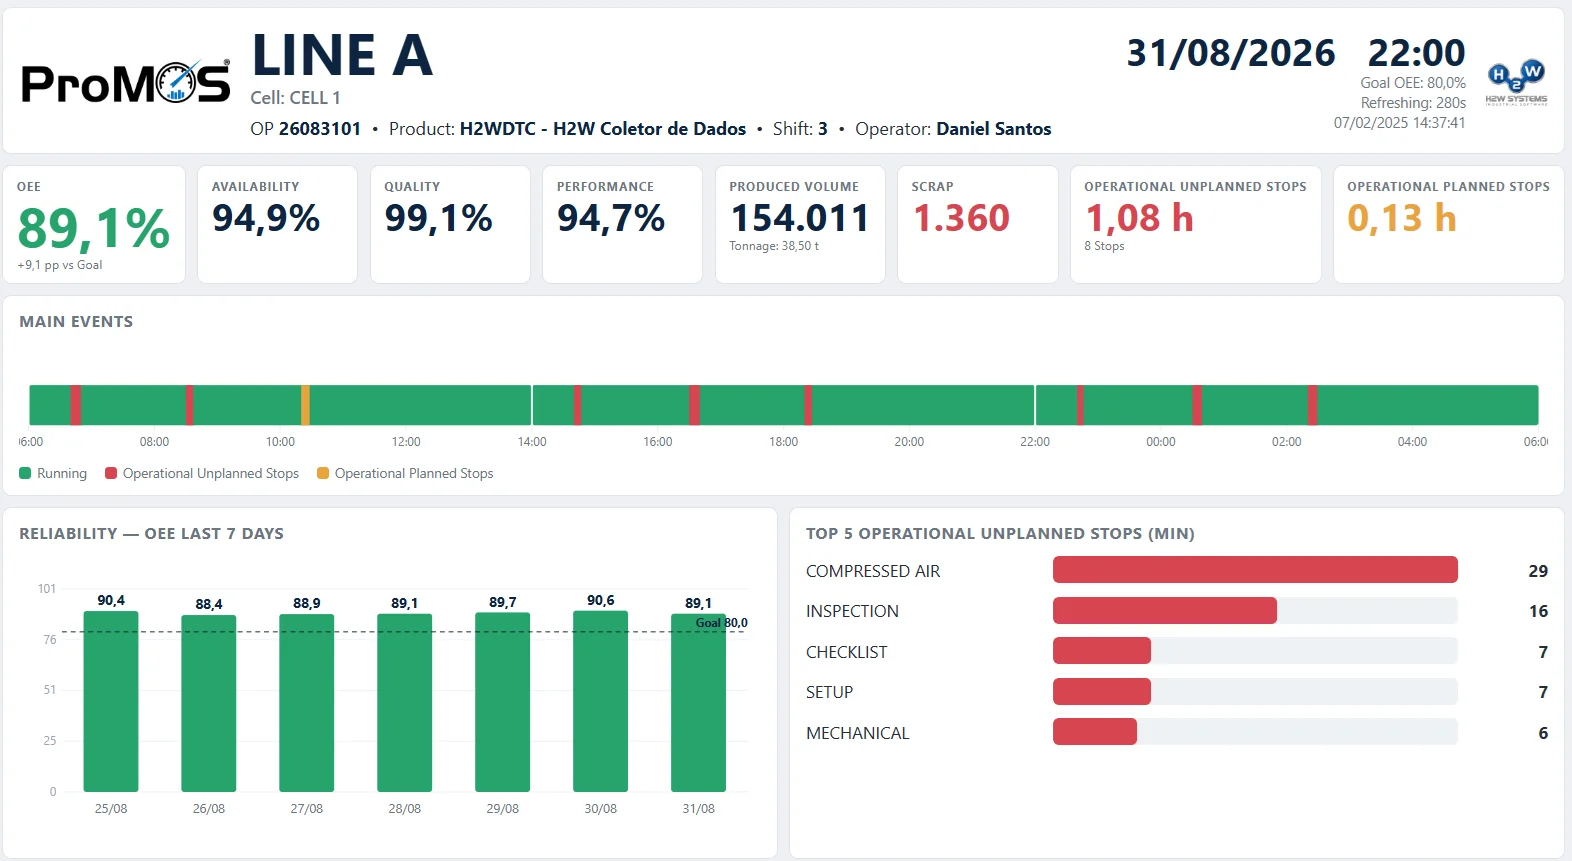Image resolution: width=1572 pixels, height=861 pixels.
Task: Select the 30/08 OEE bar
Action: (x=600, y=701)
